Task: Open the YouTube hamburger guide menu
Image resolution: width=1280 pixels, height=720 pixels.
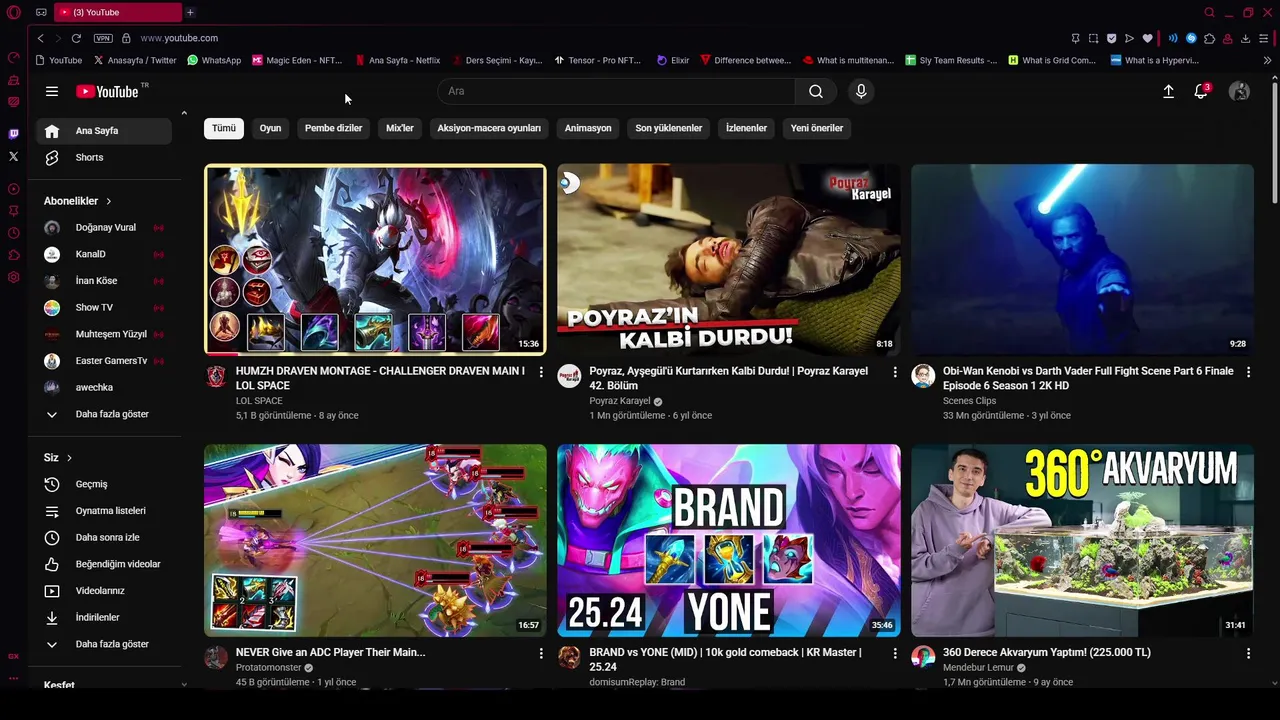Action: 52,91
